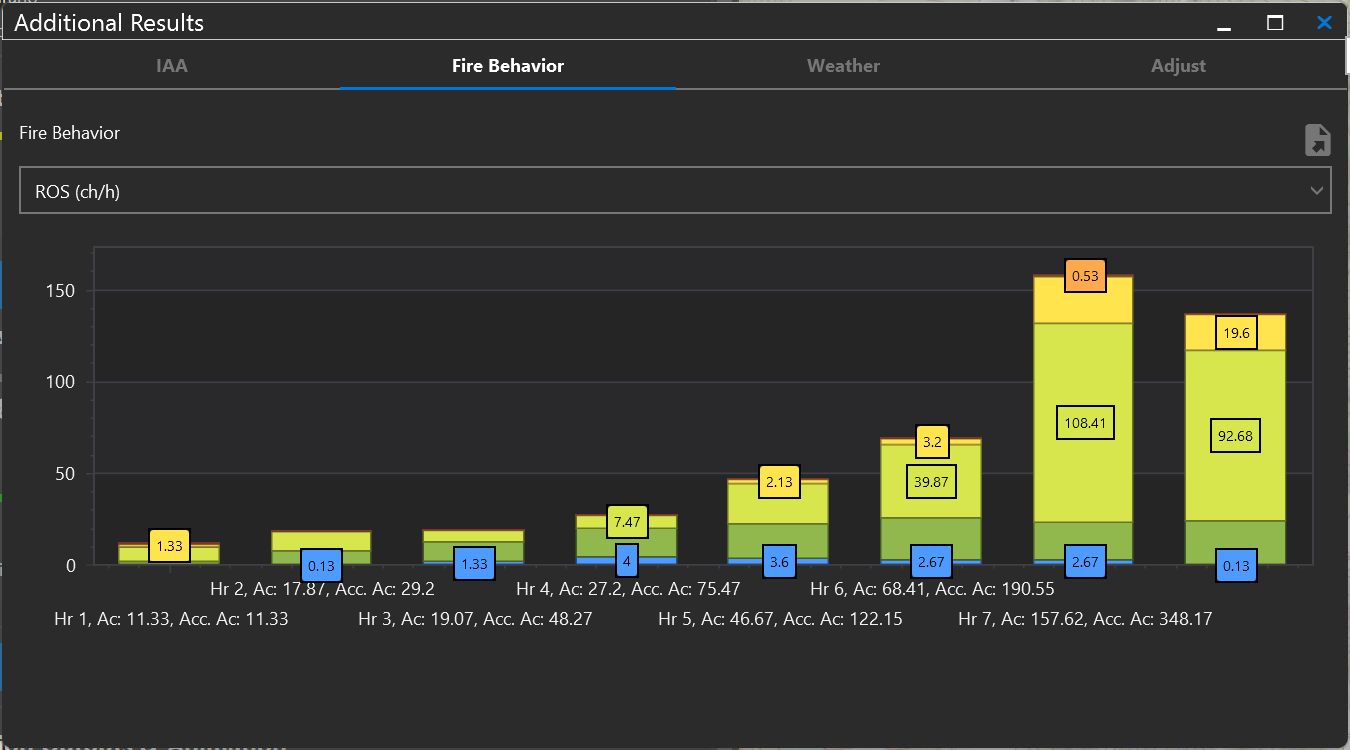
Task: Click the 39.87 bar segment label
Action: click(x=932, y=482)
